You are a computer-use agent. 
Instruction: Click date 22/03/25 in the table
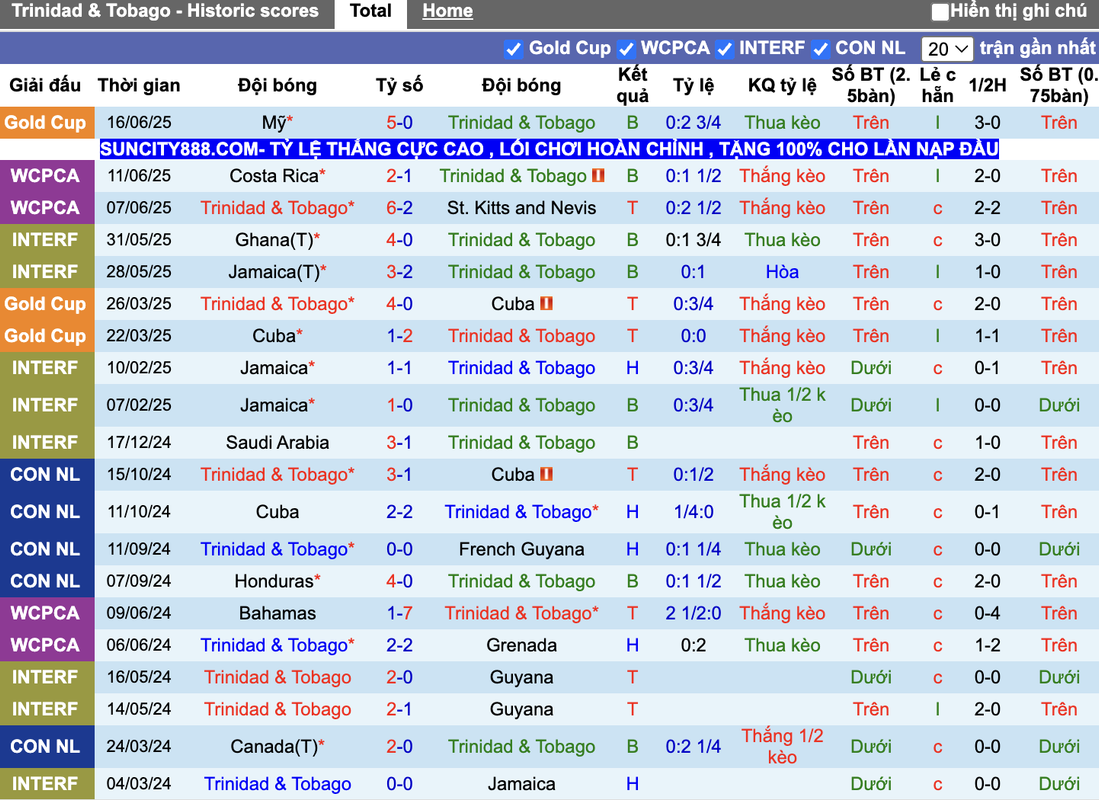(x=139, y=336)
